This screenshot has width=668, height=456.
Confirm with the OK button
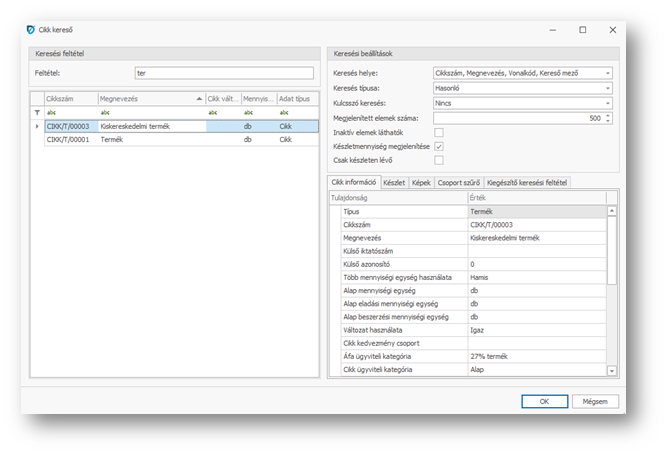point(543,401)
